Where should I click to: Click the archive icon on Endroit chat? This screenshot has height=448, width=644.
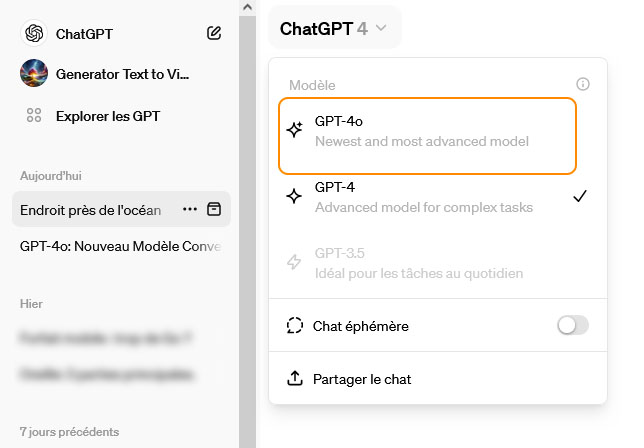pyautogui.click(x=214, y=209)
